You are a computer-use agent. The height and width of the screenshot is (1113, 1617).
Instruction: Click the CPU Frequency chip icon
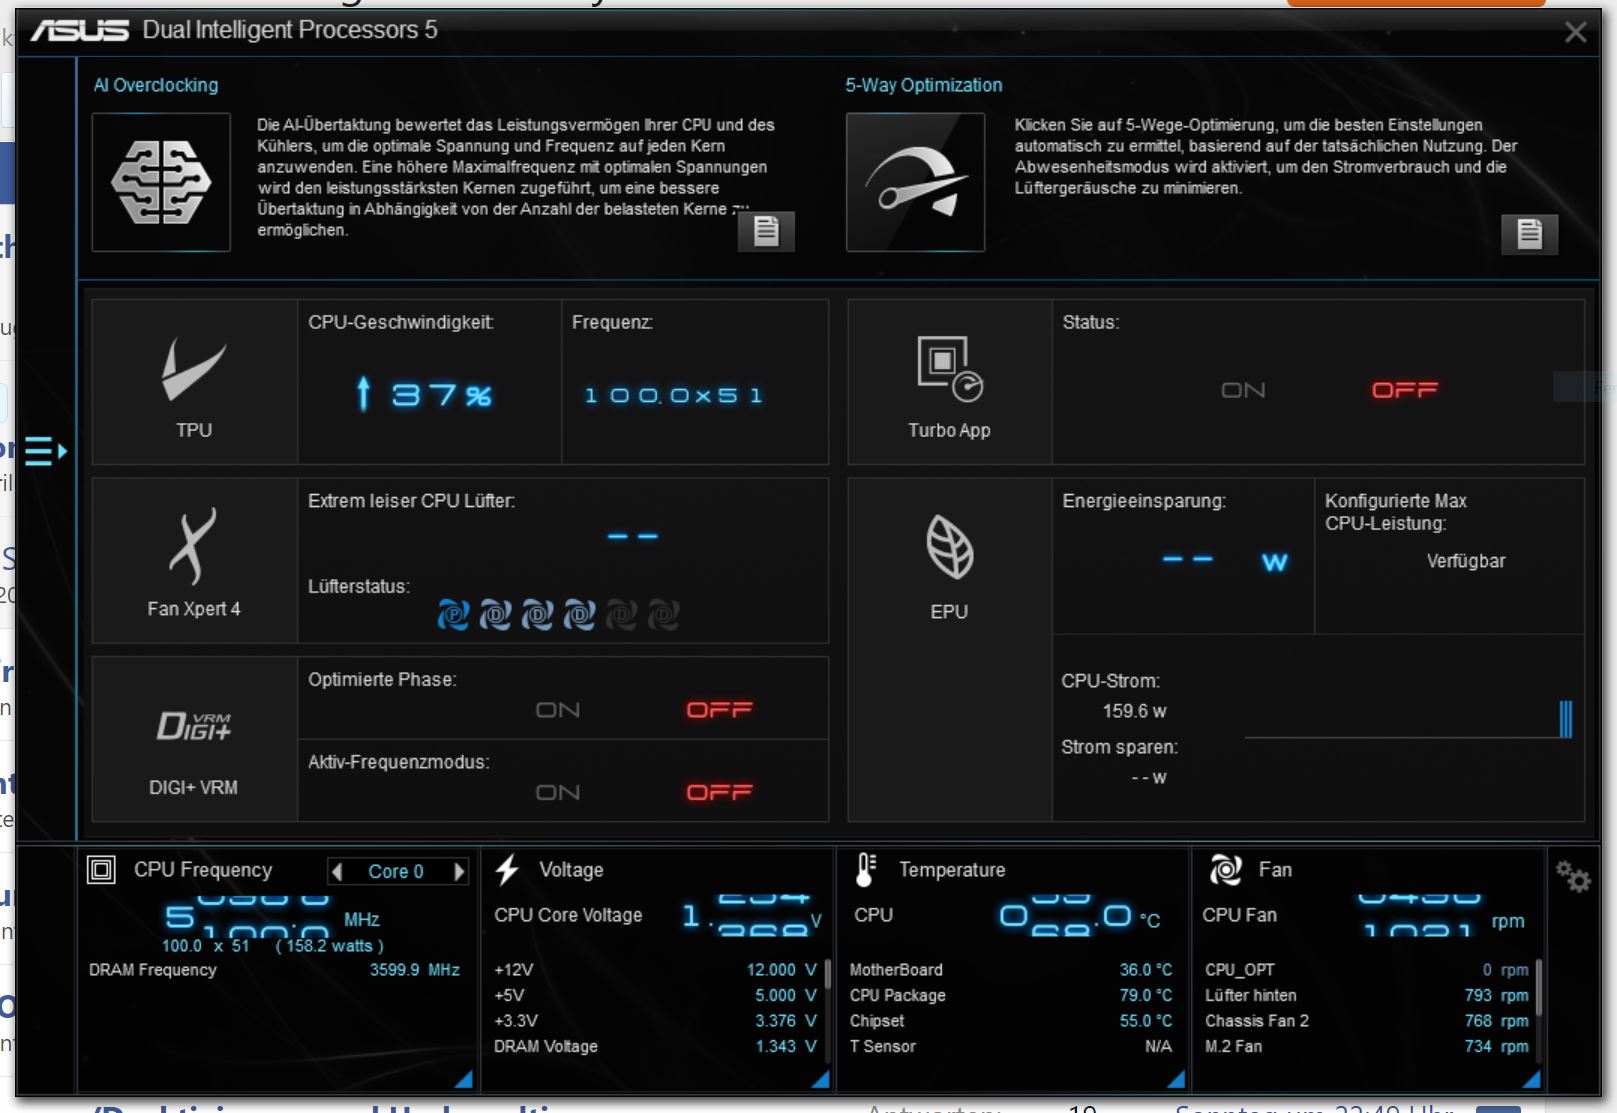coord(101,870)
